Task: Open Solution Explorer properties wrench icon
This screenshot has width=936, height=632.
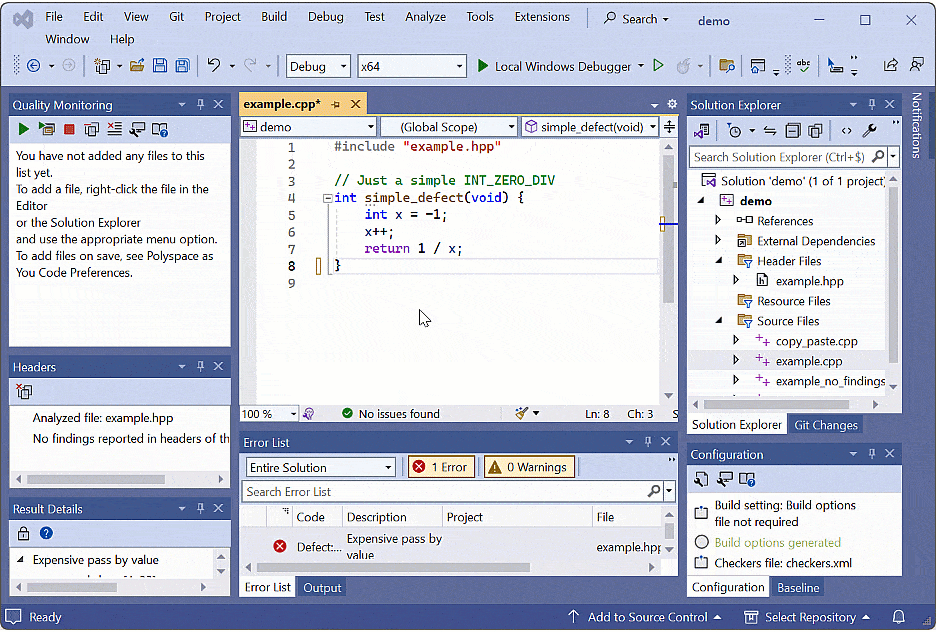Action: coord(869,131)
